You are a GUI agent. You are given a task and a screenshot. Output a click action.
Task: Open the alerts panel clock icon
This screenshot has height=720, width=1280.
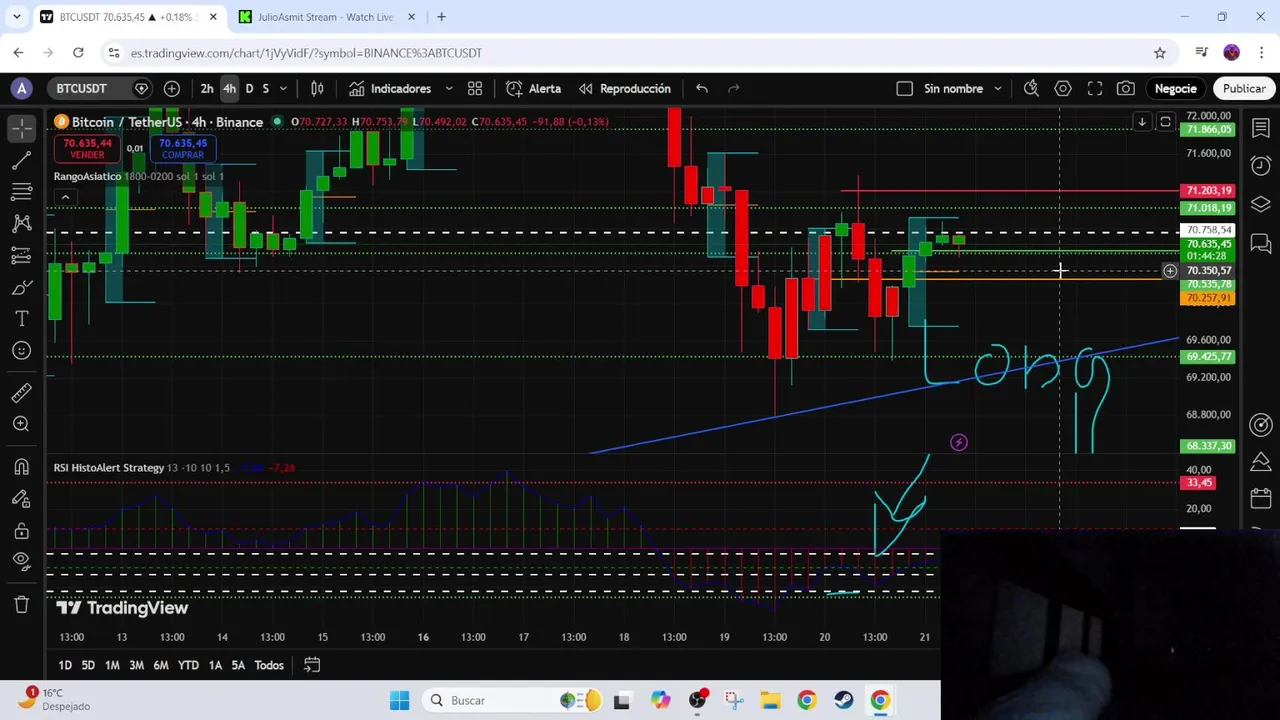click(x=1261, y=165)
